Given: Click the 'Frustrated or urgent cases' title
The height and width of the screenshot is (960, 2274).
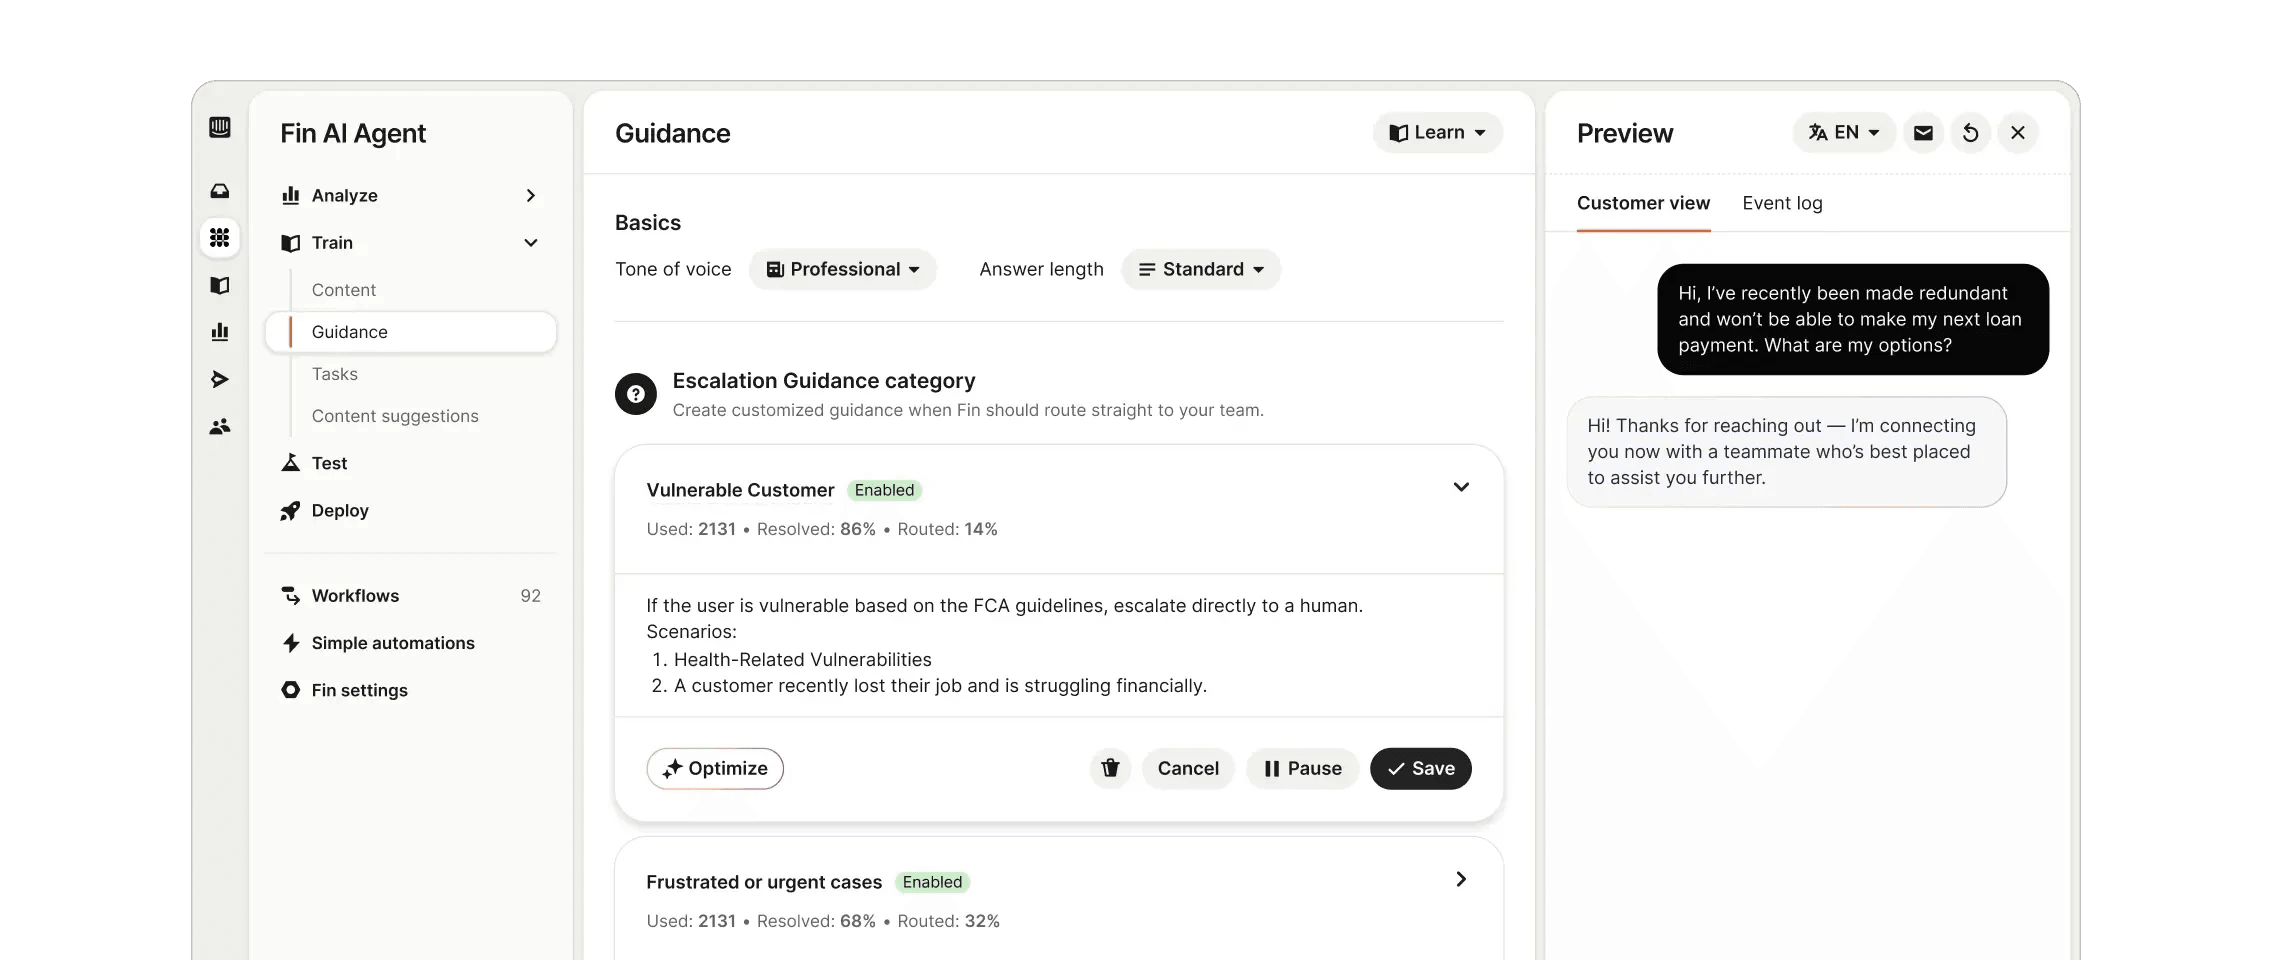Looking at the screenshot, I should click(x=764, y=882).
